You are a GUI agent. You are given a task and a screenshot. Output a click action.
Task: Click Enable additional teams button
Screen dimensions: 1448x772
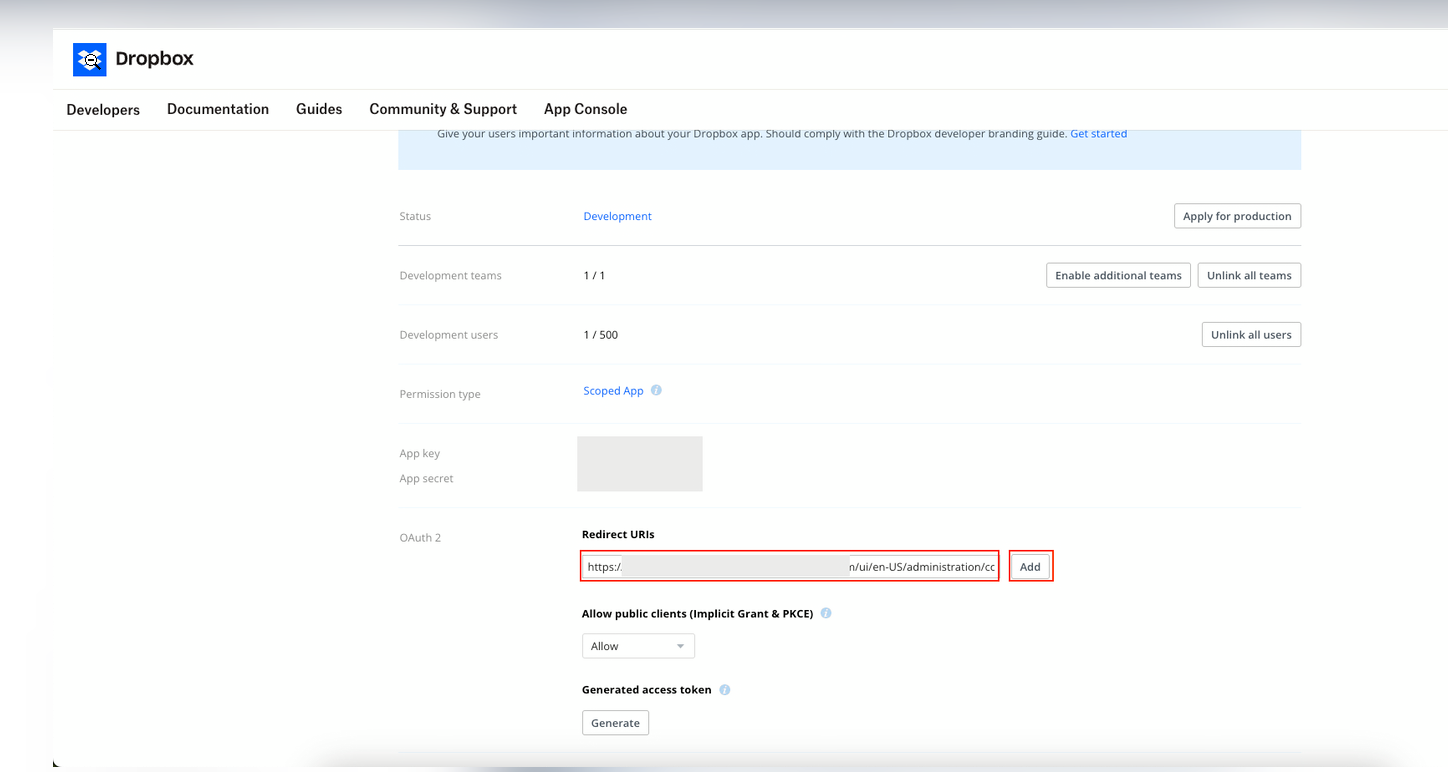click(1118, 276)
